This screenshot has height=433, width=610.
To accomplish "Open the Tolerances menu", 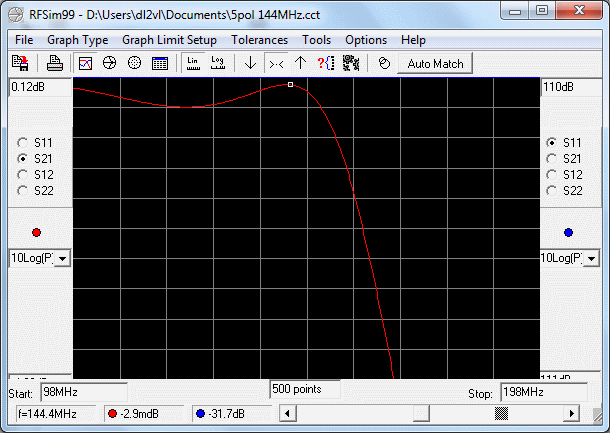I will point(259,40).
